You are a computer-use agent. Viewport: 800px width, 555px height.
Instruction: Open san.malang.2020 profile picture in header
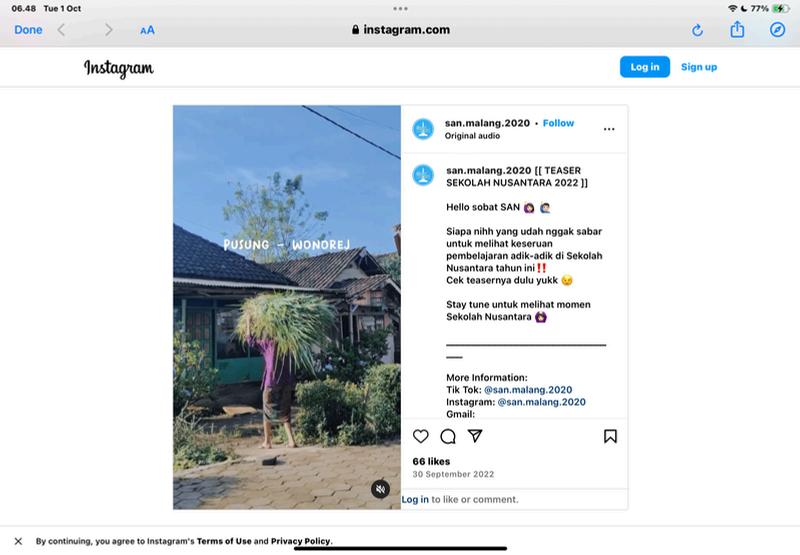[423, 129]
